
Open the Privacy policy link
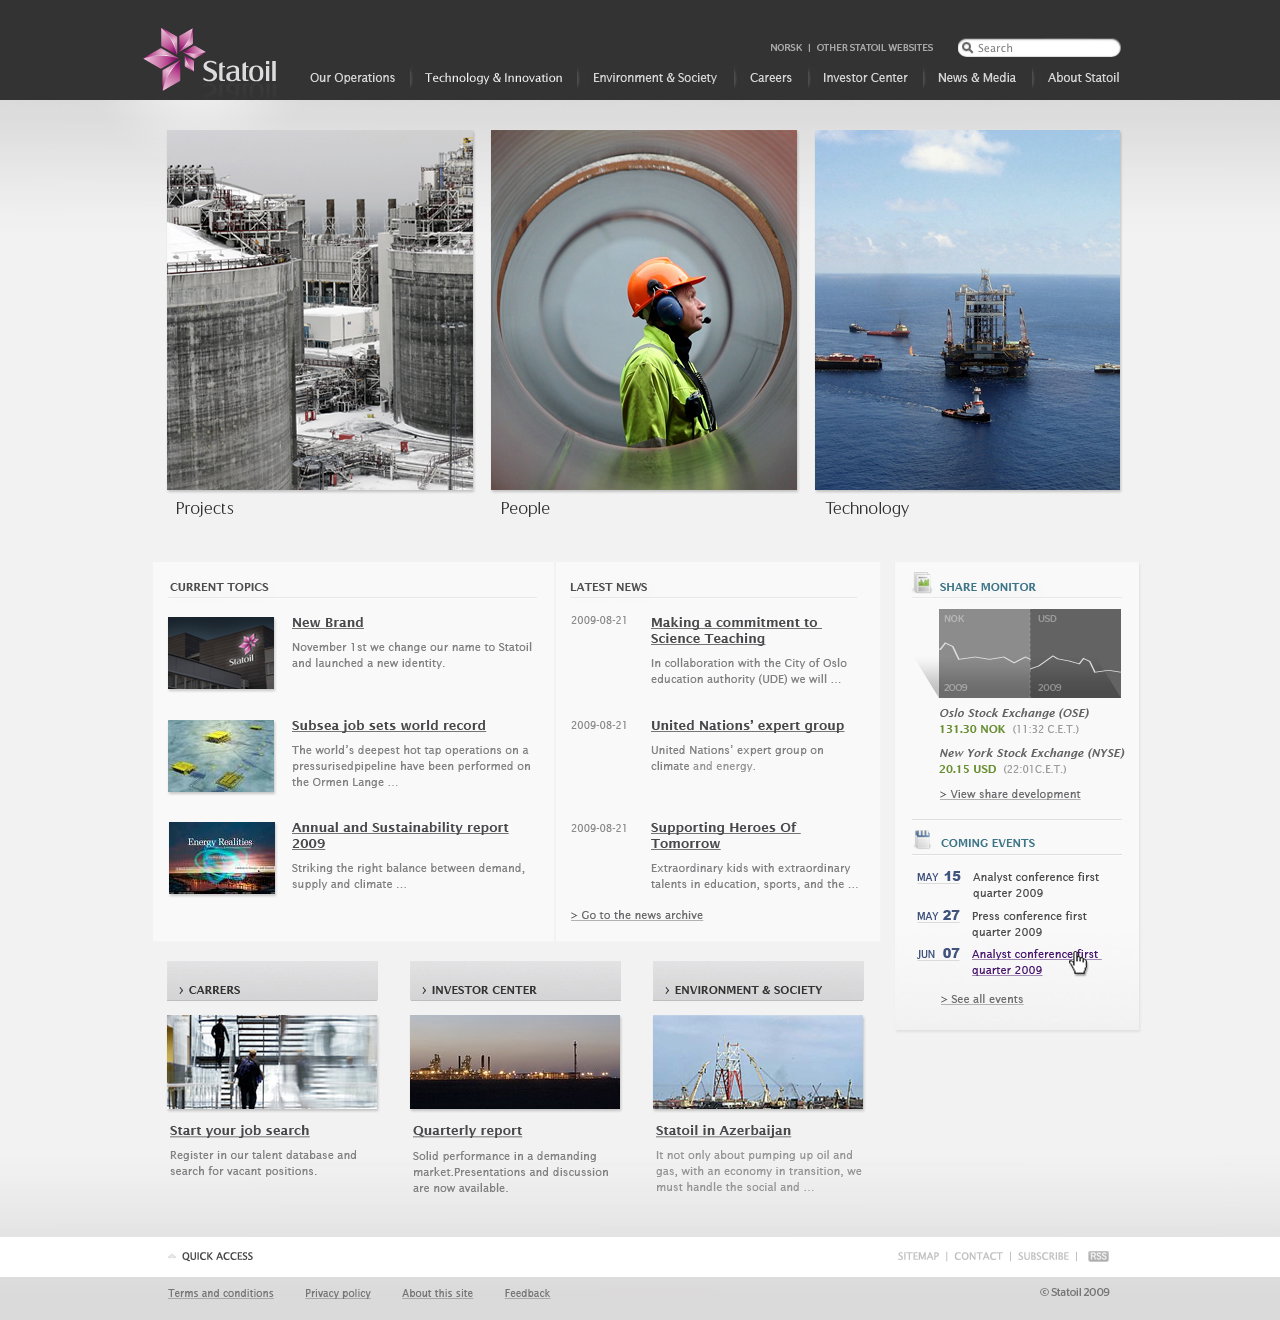point(338,1294)
